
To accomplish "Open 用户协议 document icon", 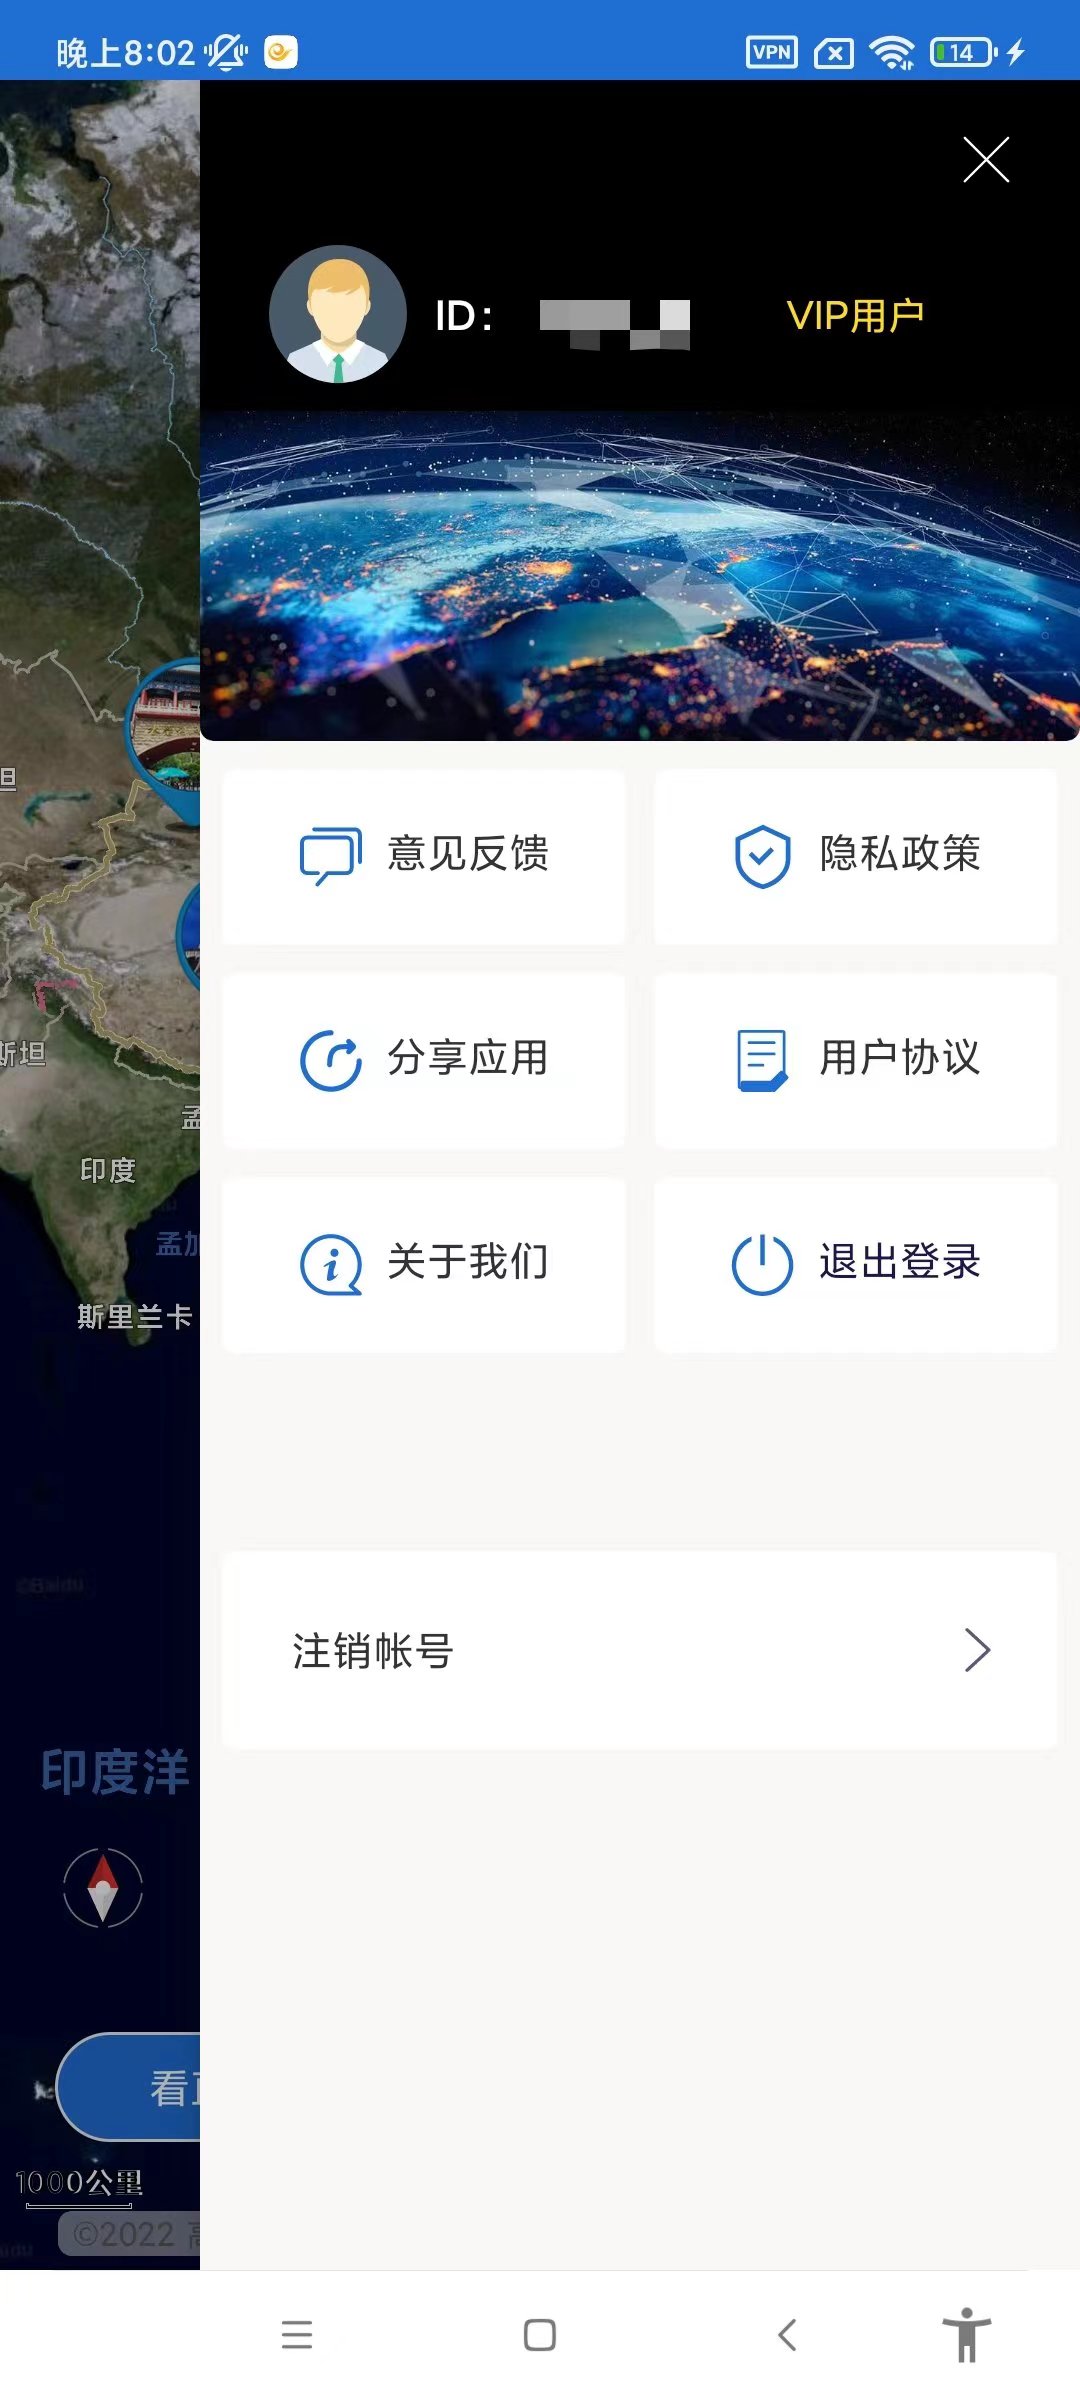I will click(762, 1060).
